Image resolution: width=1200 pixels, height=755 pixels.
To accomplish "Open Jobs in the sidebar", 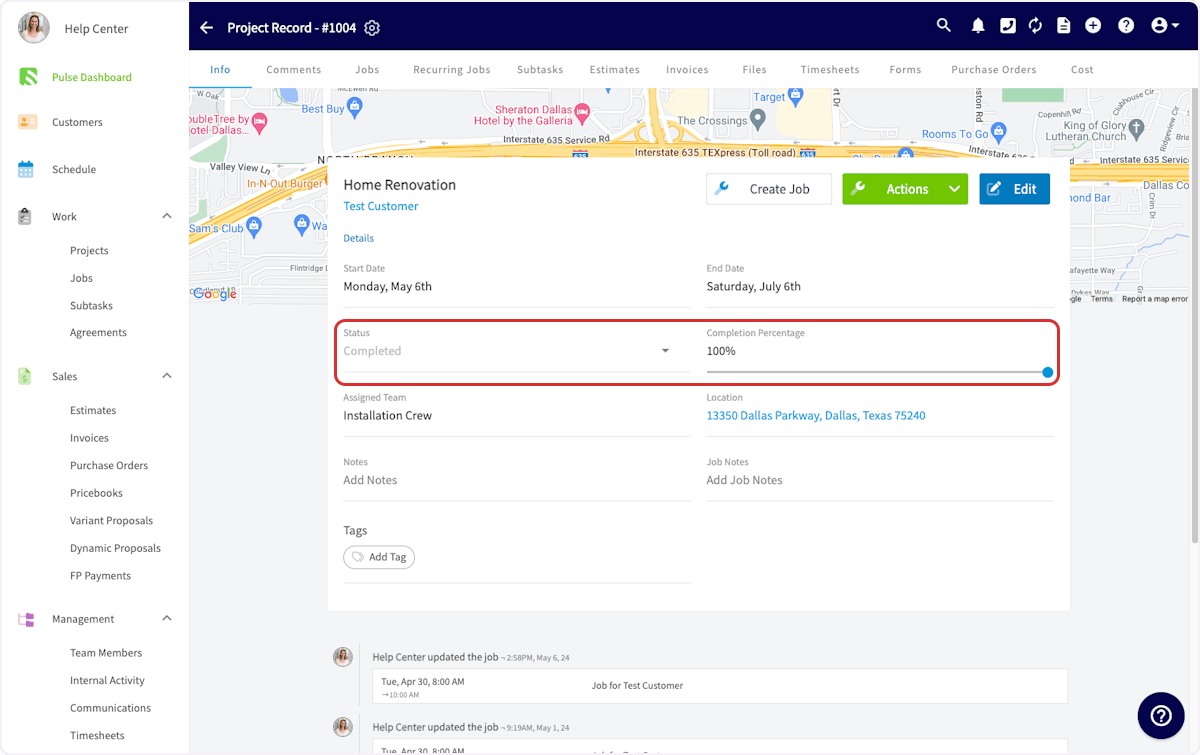I will 81,278.
